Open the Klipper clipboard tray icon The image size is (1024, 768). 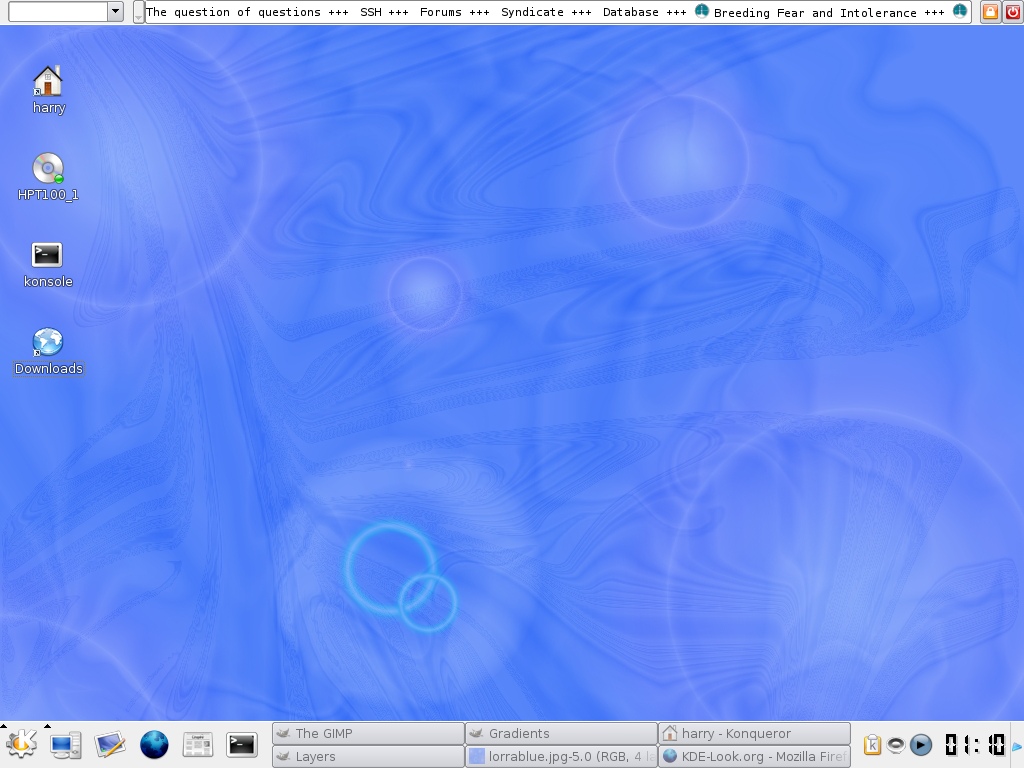tap(872, 744)
